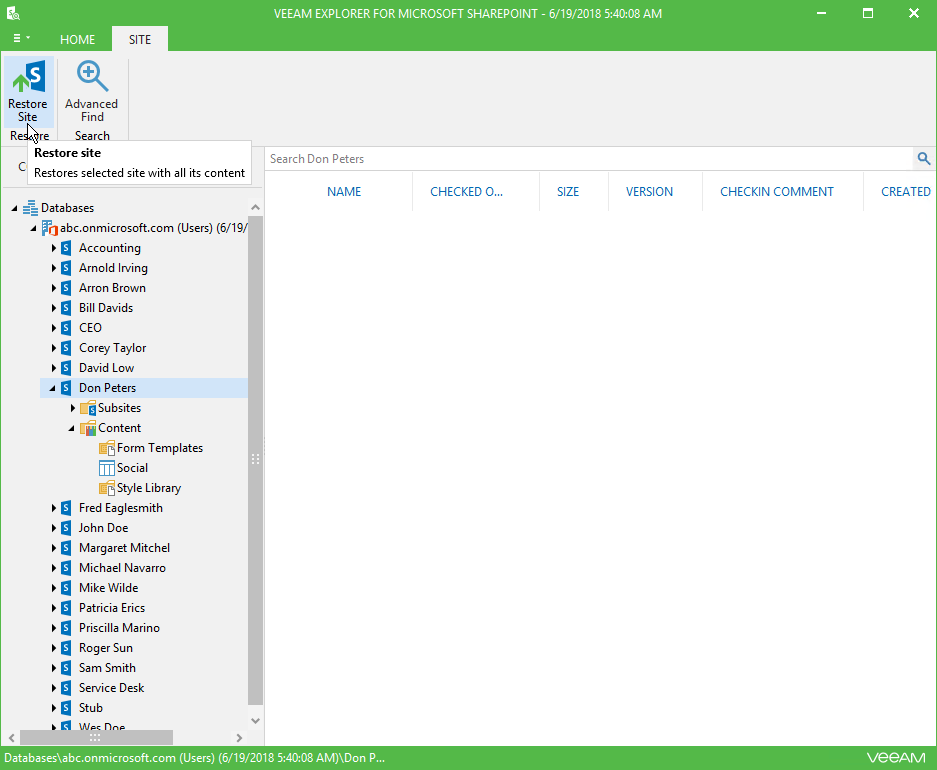Screen dimensions: 937x770
Task: Sort by the VERSION column header
Action: pyautogui.click(x=649, y=192)
